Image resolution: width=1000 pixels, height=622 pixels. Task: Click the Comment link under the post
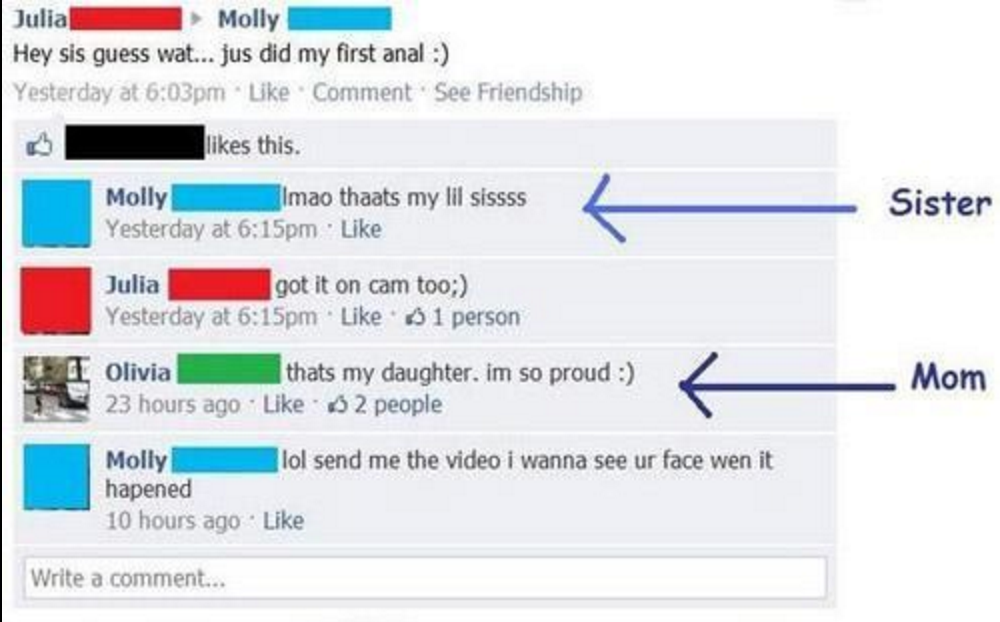point(362,93)
